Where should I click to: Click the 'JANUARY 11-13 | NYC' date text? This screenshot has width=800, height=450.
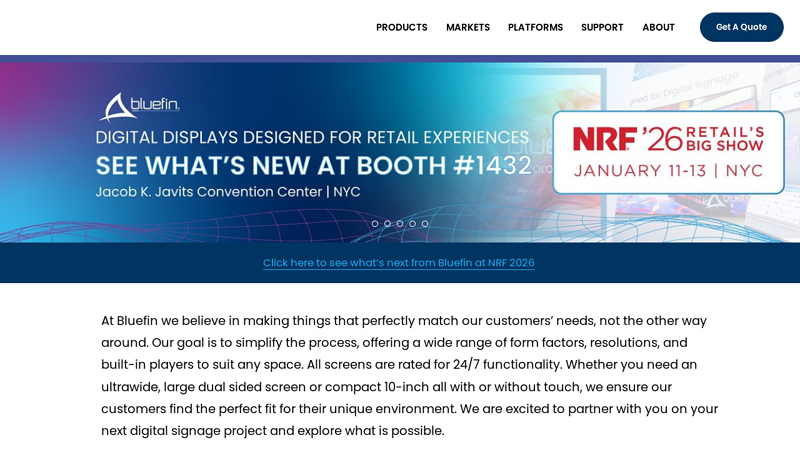click(x=667, y=170)
